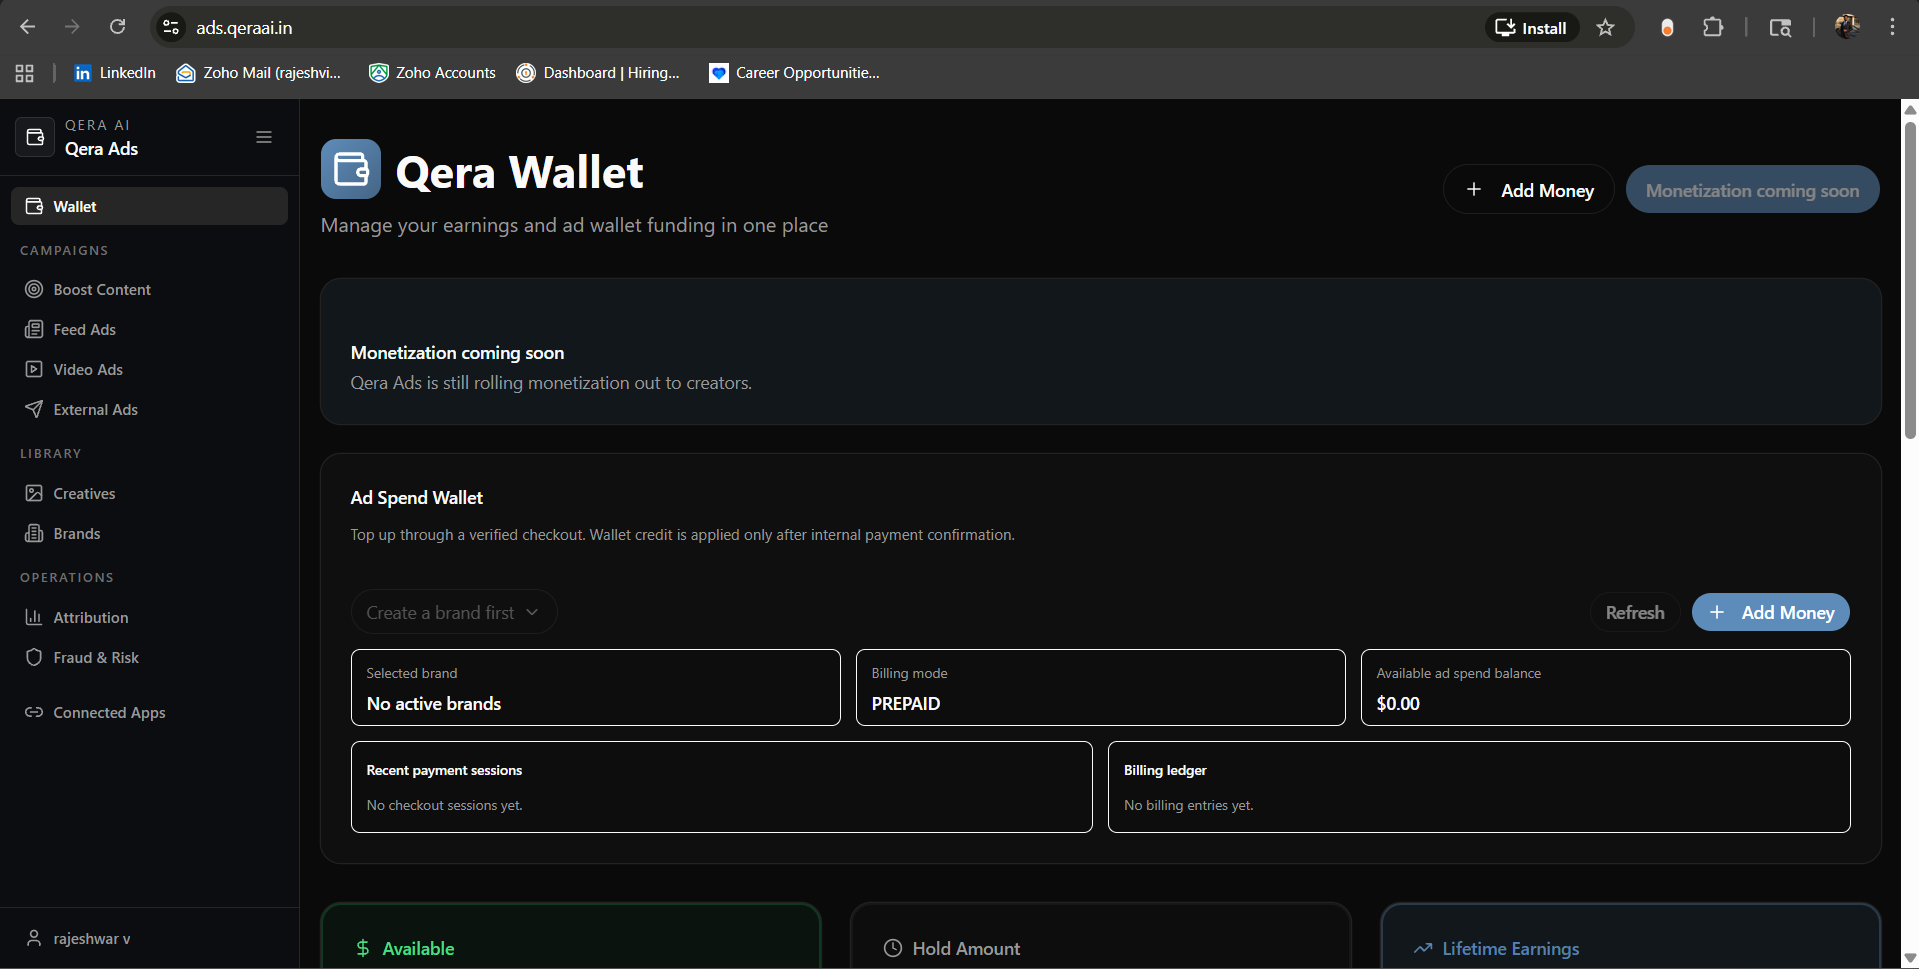Open the Brands library
The width and height of the screenshot is (1919, 969).
pos(149,533)
